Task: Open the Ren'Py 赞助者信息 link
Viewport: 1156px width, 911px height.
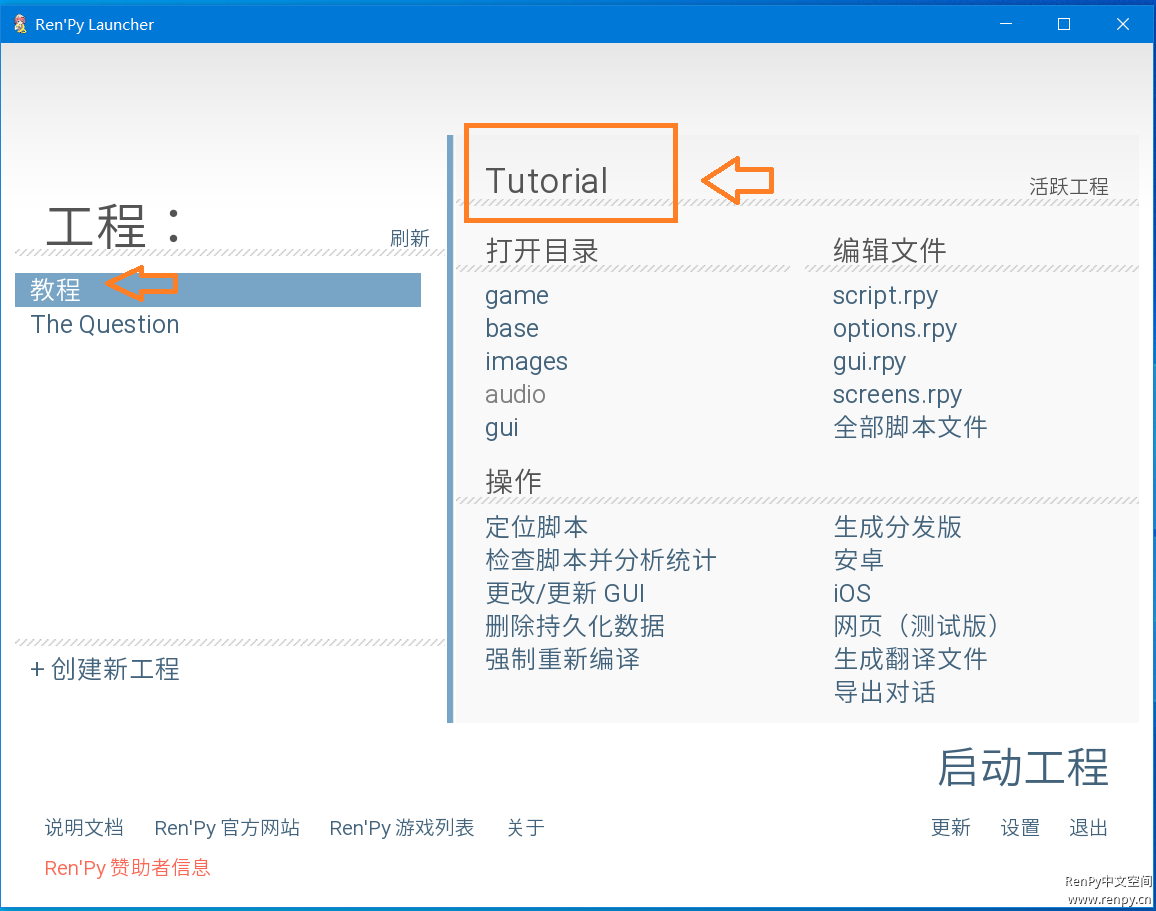Action: coord(127,868)
